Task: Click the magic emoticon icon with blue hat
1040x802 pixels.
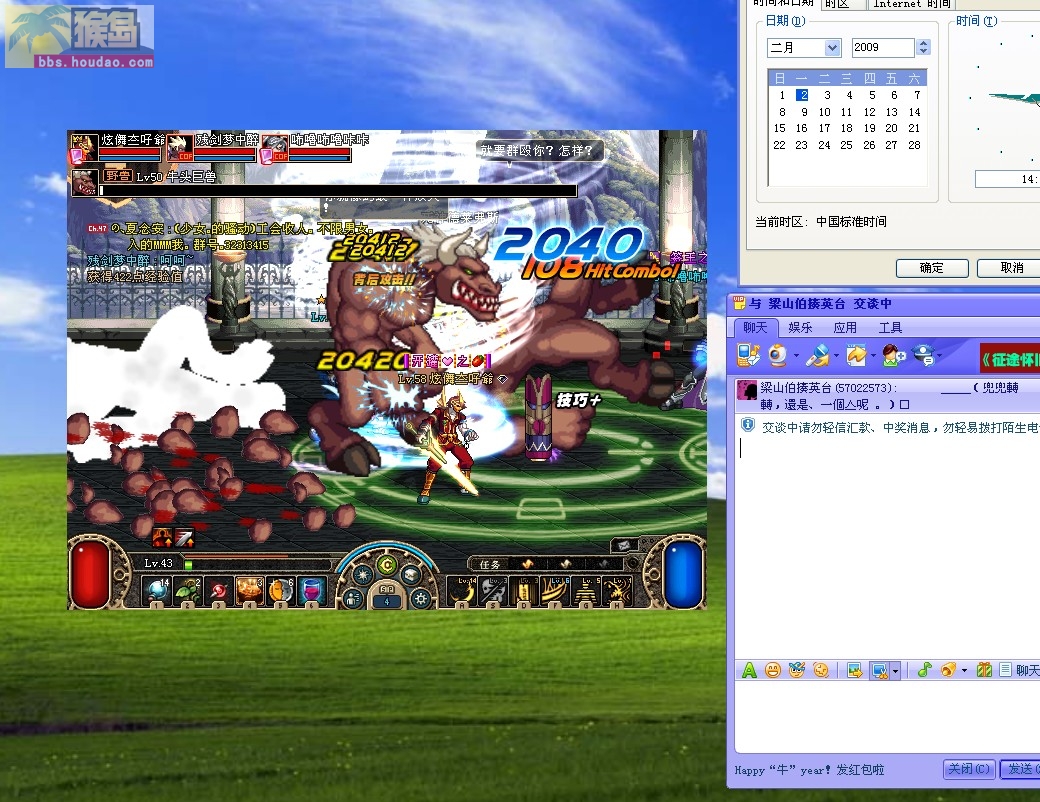Action: (x=797, y=670)
